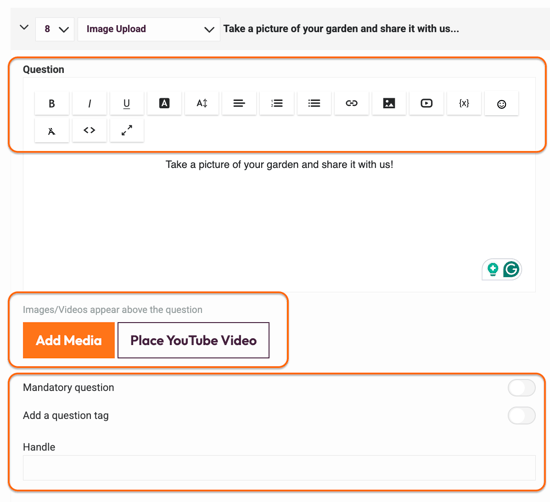Viewport: 550px width, 502px height.
Task: Insert a hyperlink
Action: (x=351, y=103)
